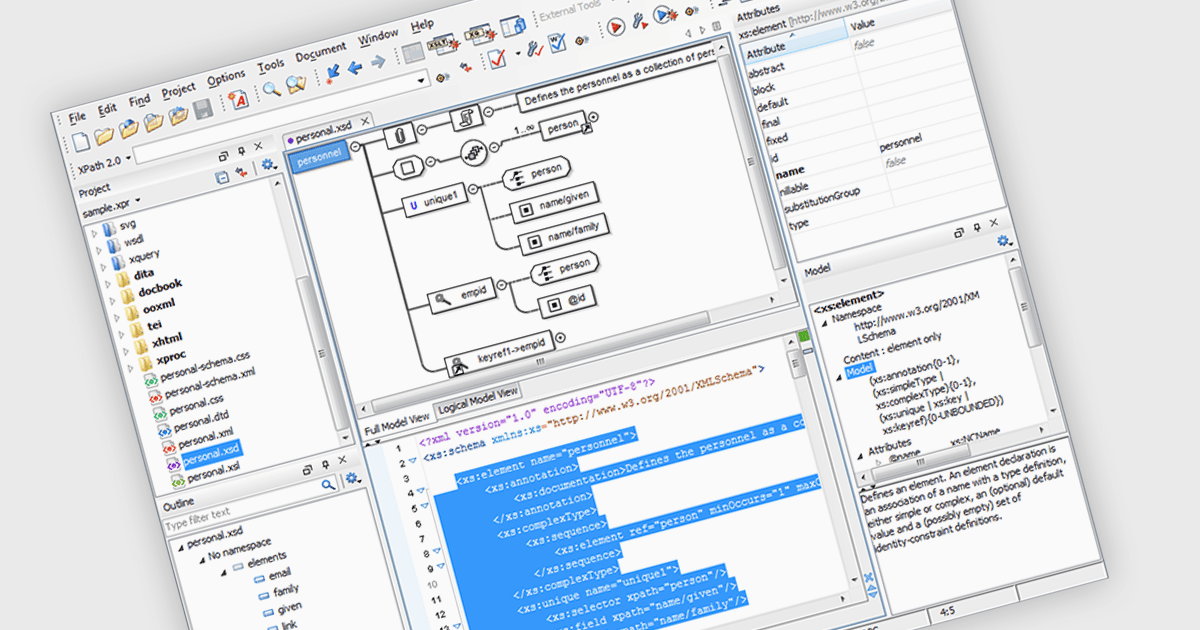
Task: Click the red play Apply transformation icon
Action: tap(616, 25)
